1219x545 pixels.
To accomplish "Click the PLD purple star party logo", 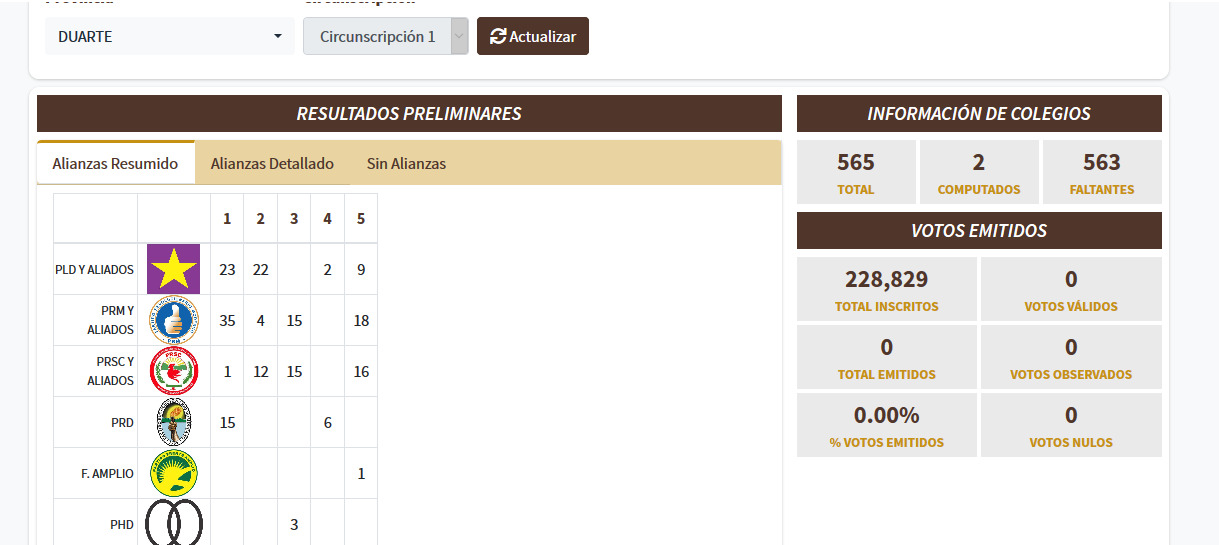I will pos(173,269).
